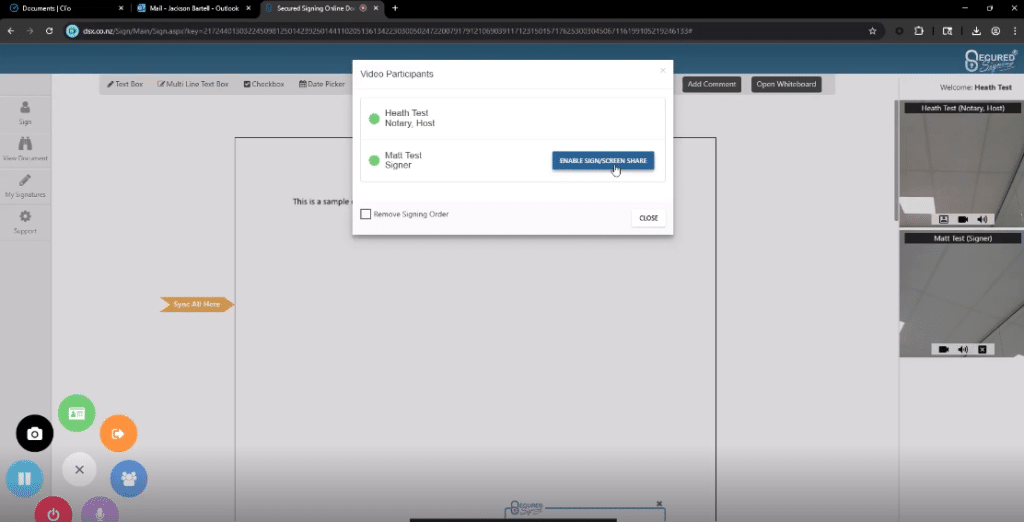Click Enable Sign/Screen Share for Matt Test
1024x522 pixels.
pos(603,161)
